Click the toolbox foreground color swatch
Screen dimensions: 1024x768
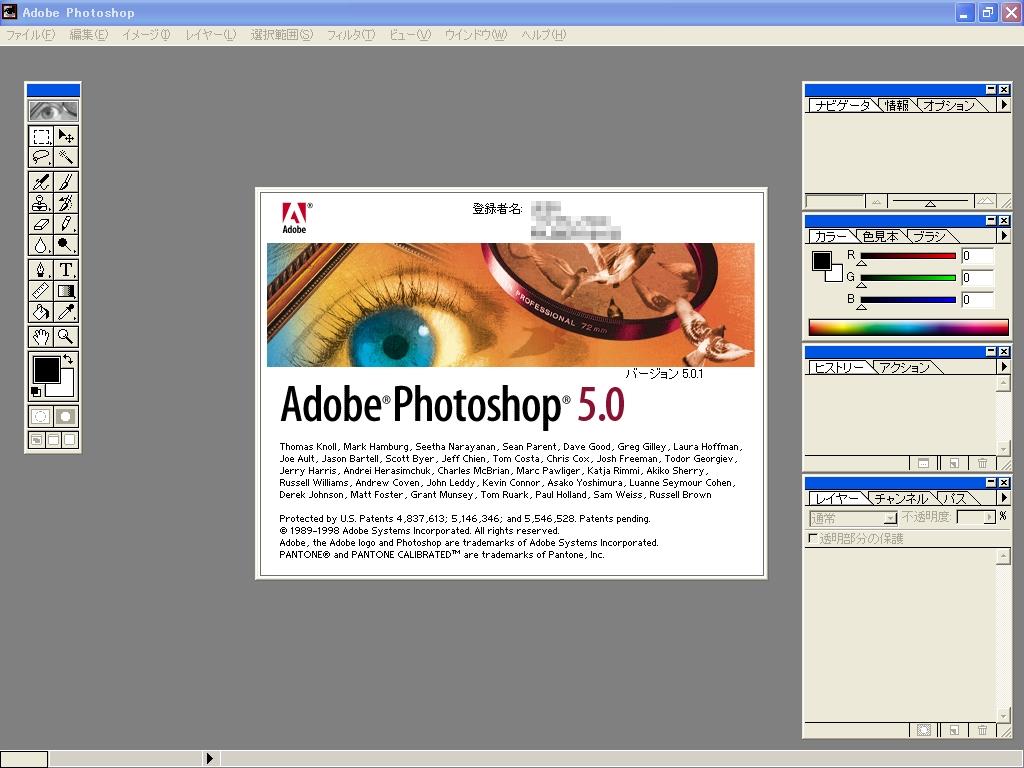click(x=46, y=370)
